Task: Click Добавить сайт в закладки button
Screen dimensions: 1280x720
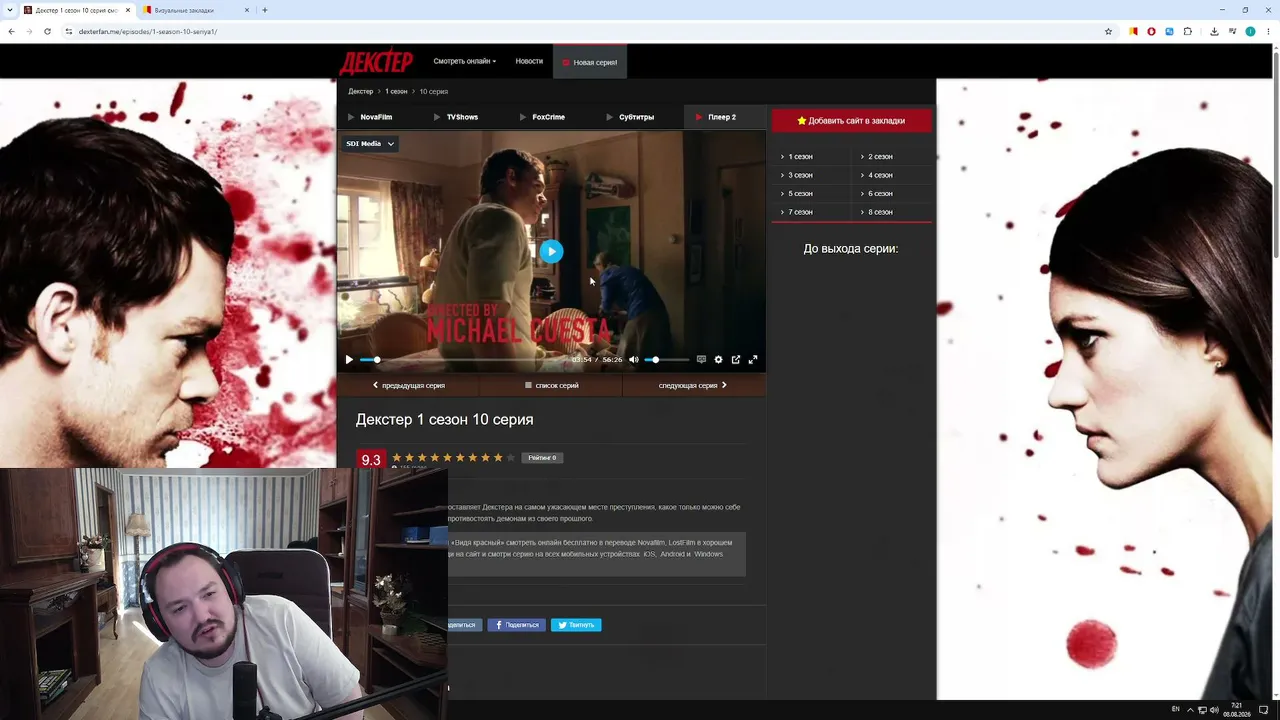Action: tap(851, 121)
